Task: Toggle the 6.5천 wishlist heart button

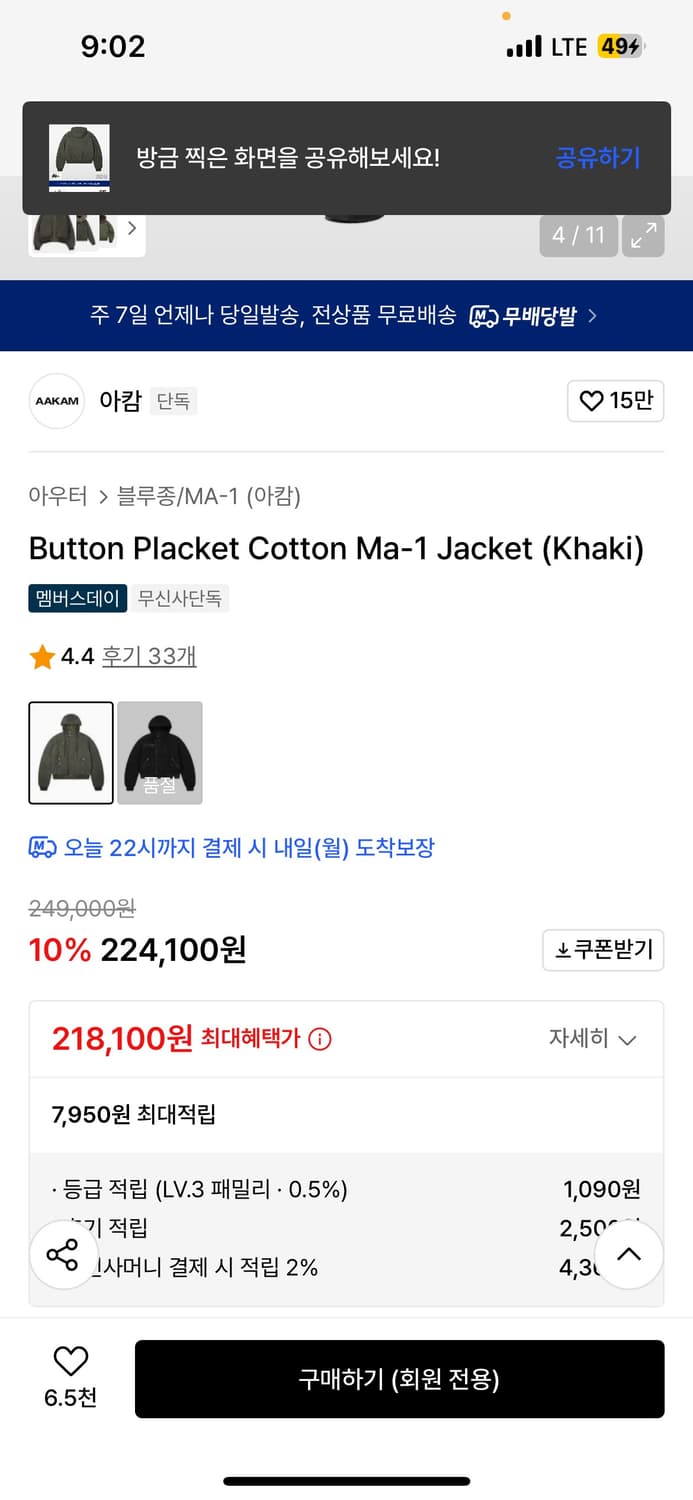Action: 68,1362
